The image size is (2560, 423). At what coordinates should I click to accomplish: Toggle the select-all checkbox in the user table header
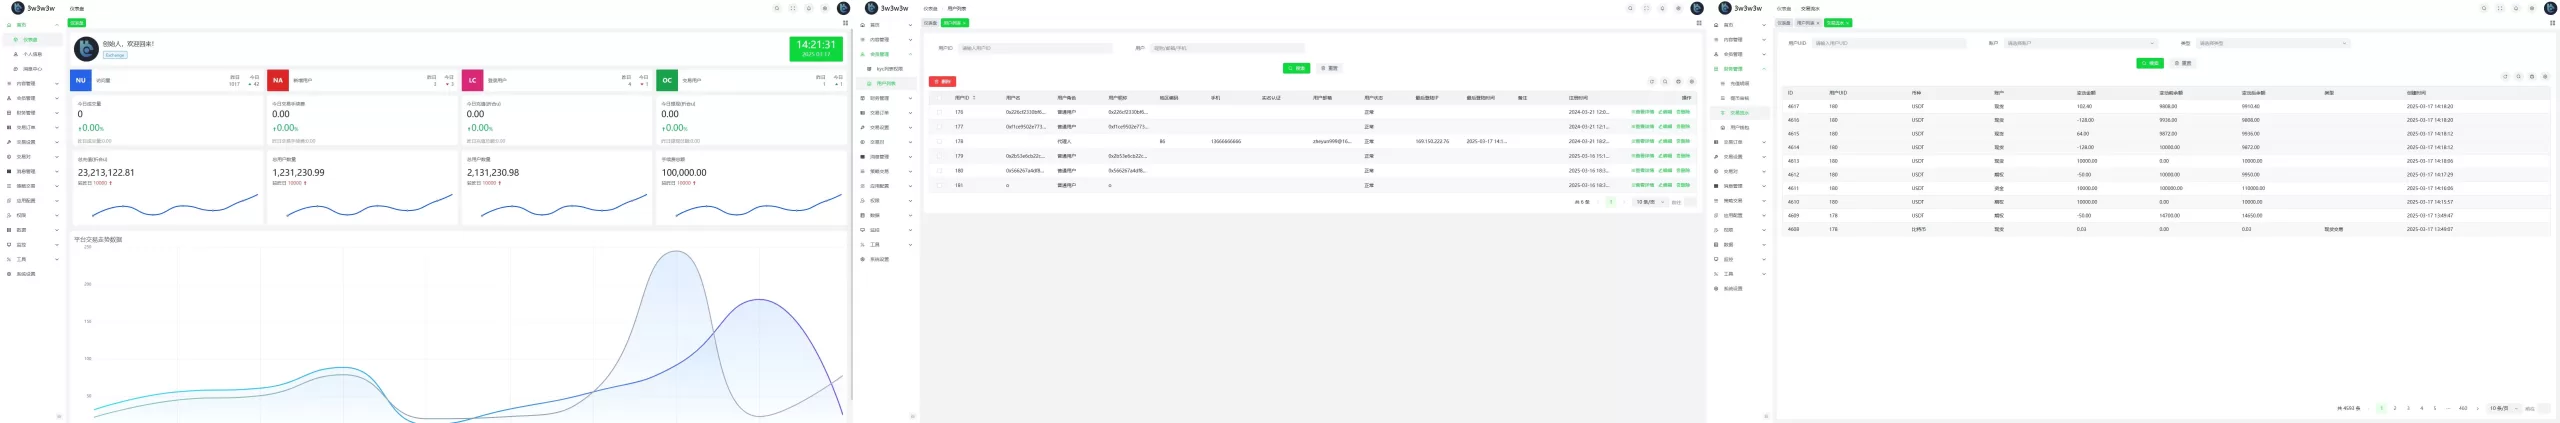(x=939, y=98)
